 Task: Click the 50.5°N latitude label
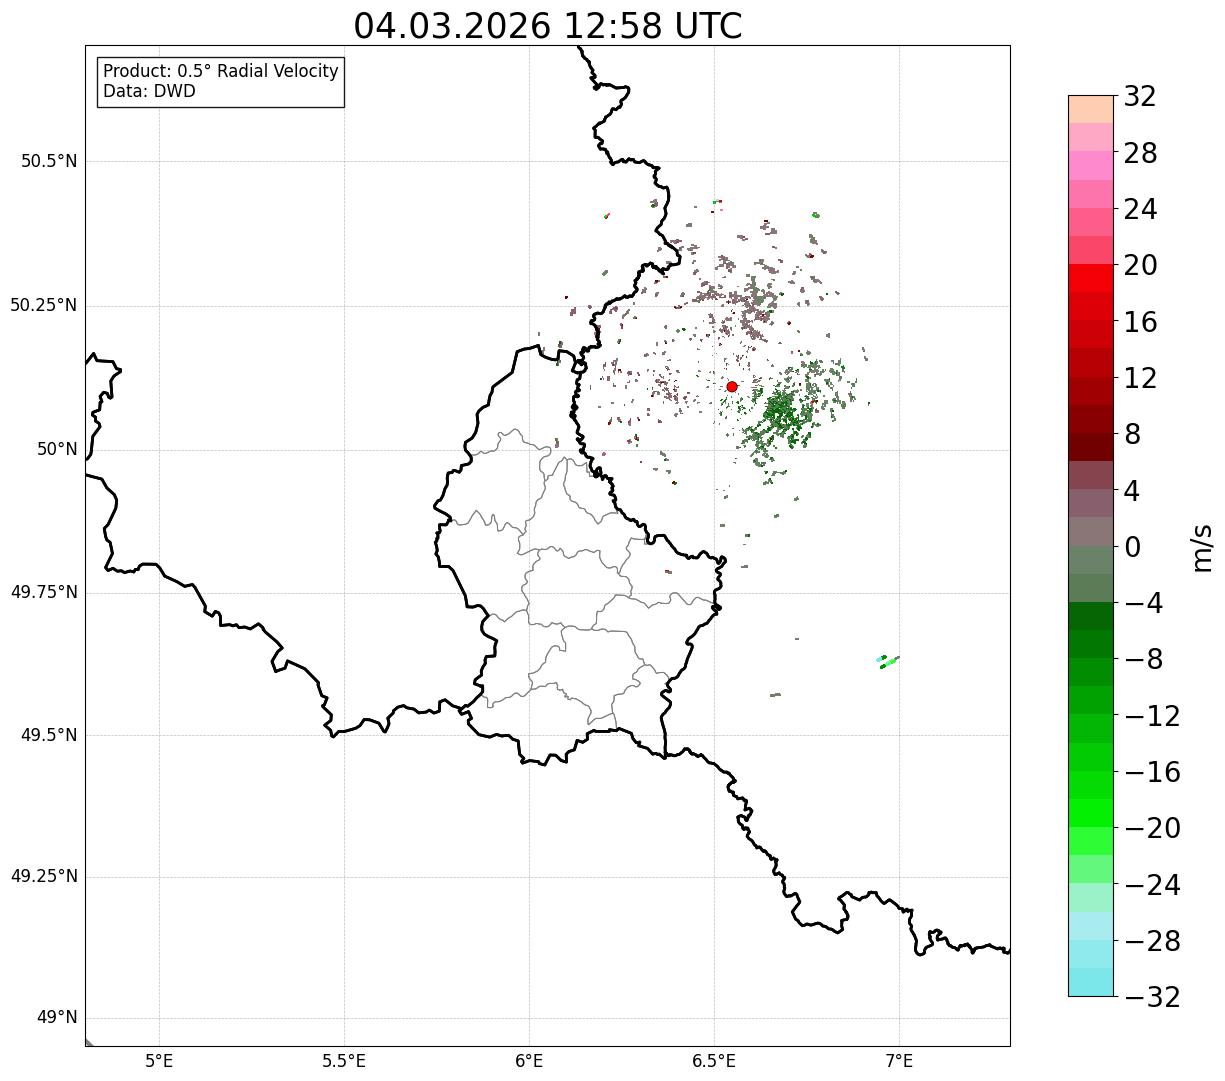click(x=49, y=161)
